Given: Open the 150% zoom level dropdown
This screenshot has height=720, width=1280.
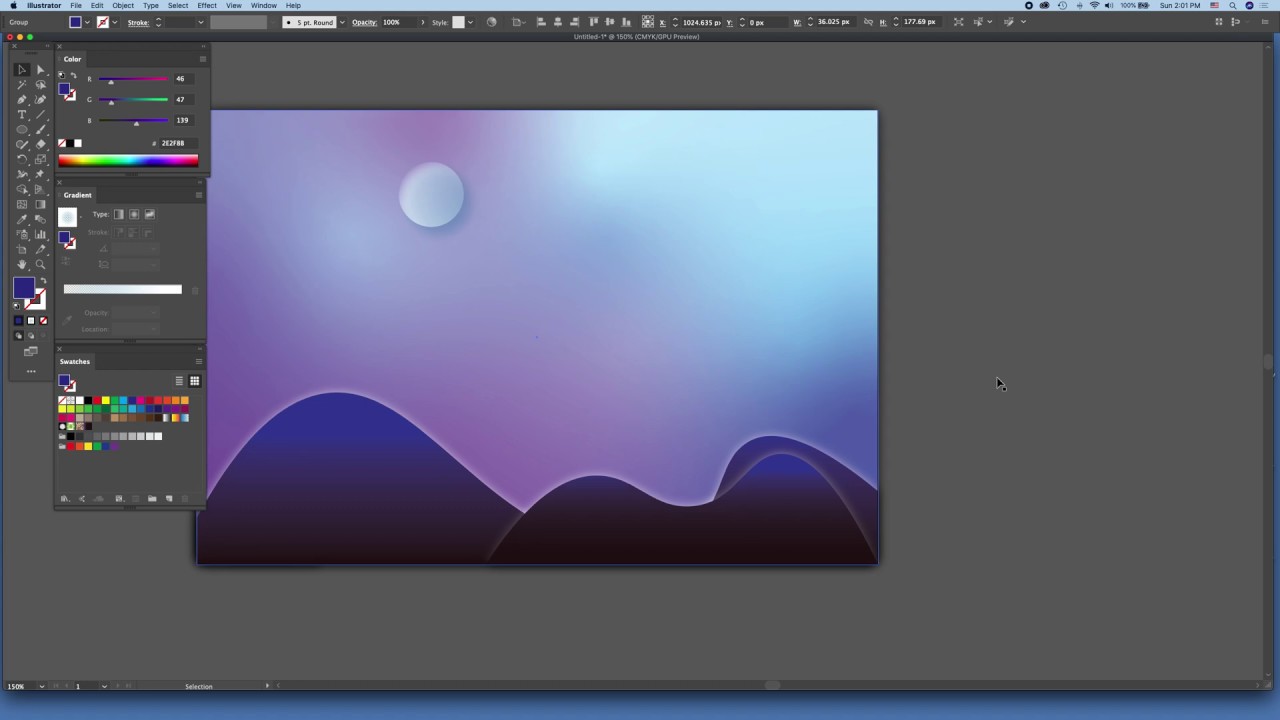Looking at the screenshot, I should click(x=41, y=686).
